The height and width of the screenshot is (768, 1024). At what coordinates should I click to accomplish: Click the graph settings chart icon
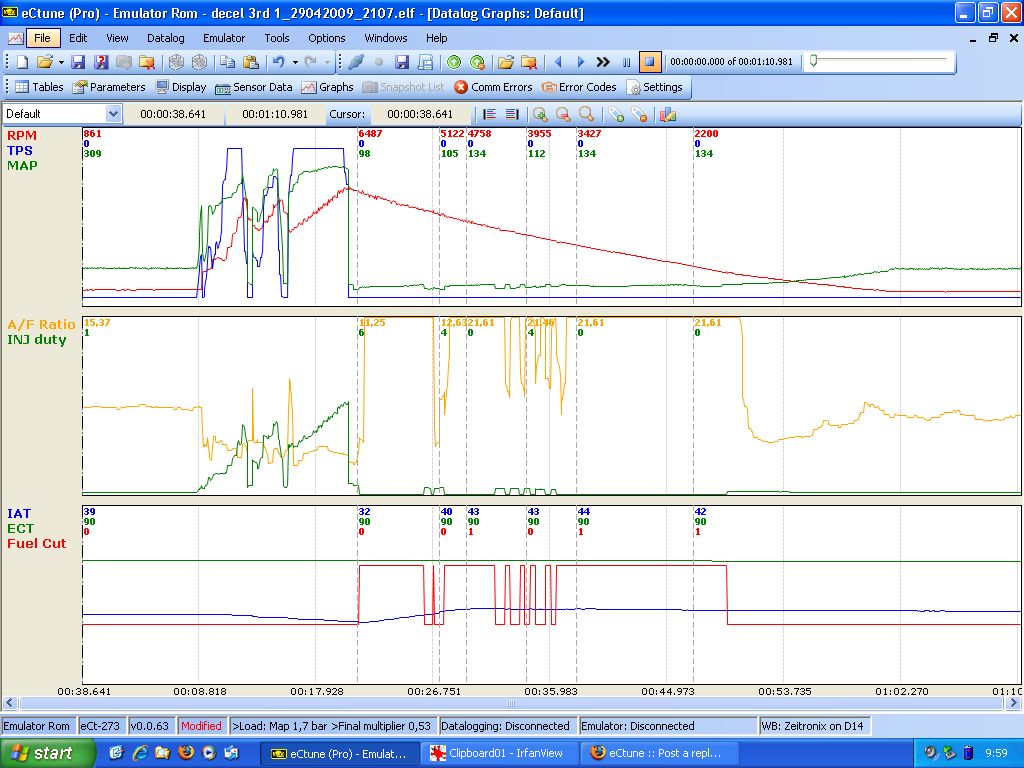(667, 115)
